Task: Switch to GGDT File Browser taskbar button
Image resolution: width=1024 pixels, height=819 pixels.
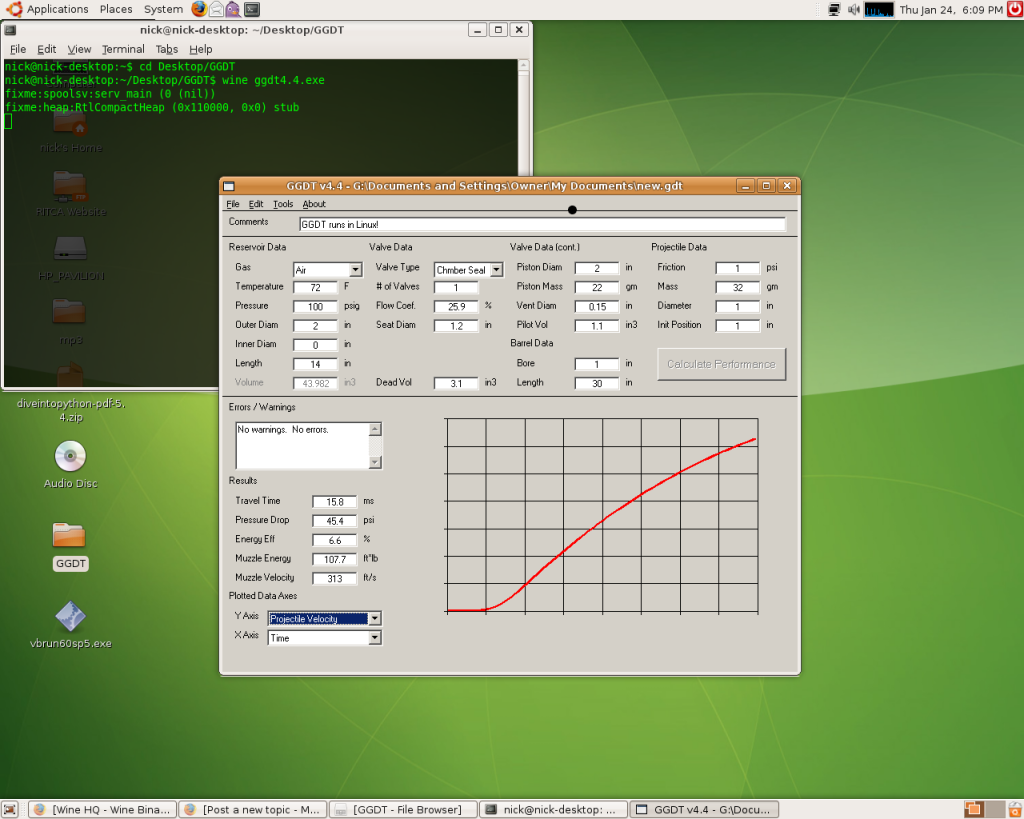Action: tap(401, 809)
